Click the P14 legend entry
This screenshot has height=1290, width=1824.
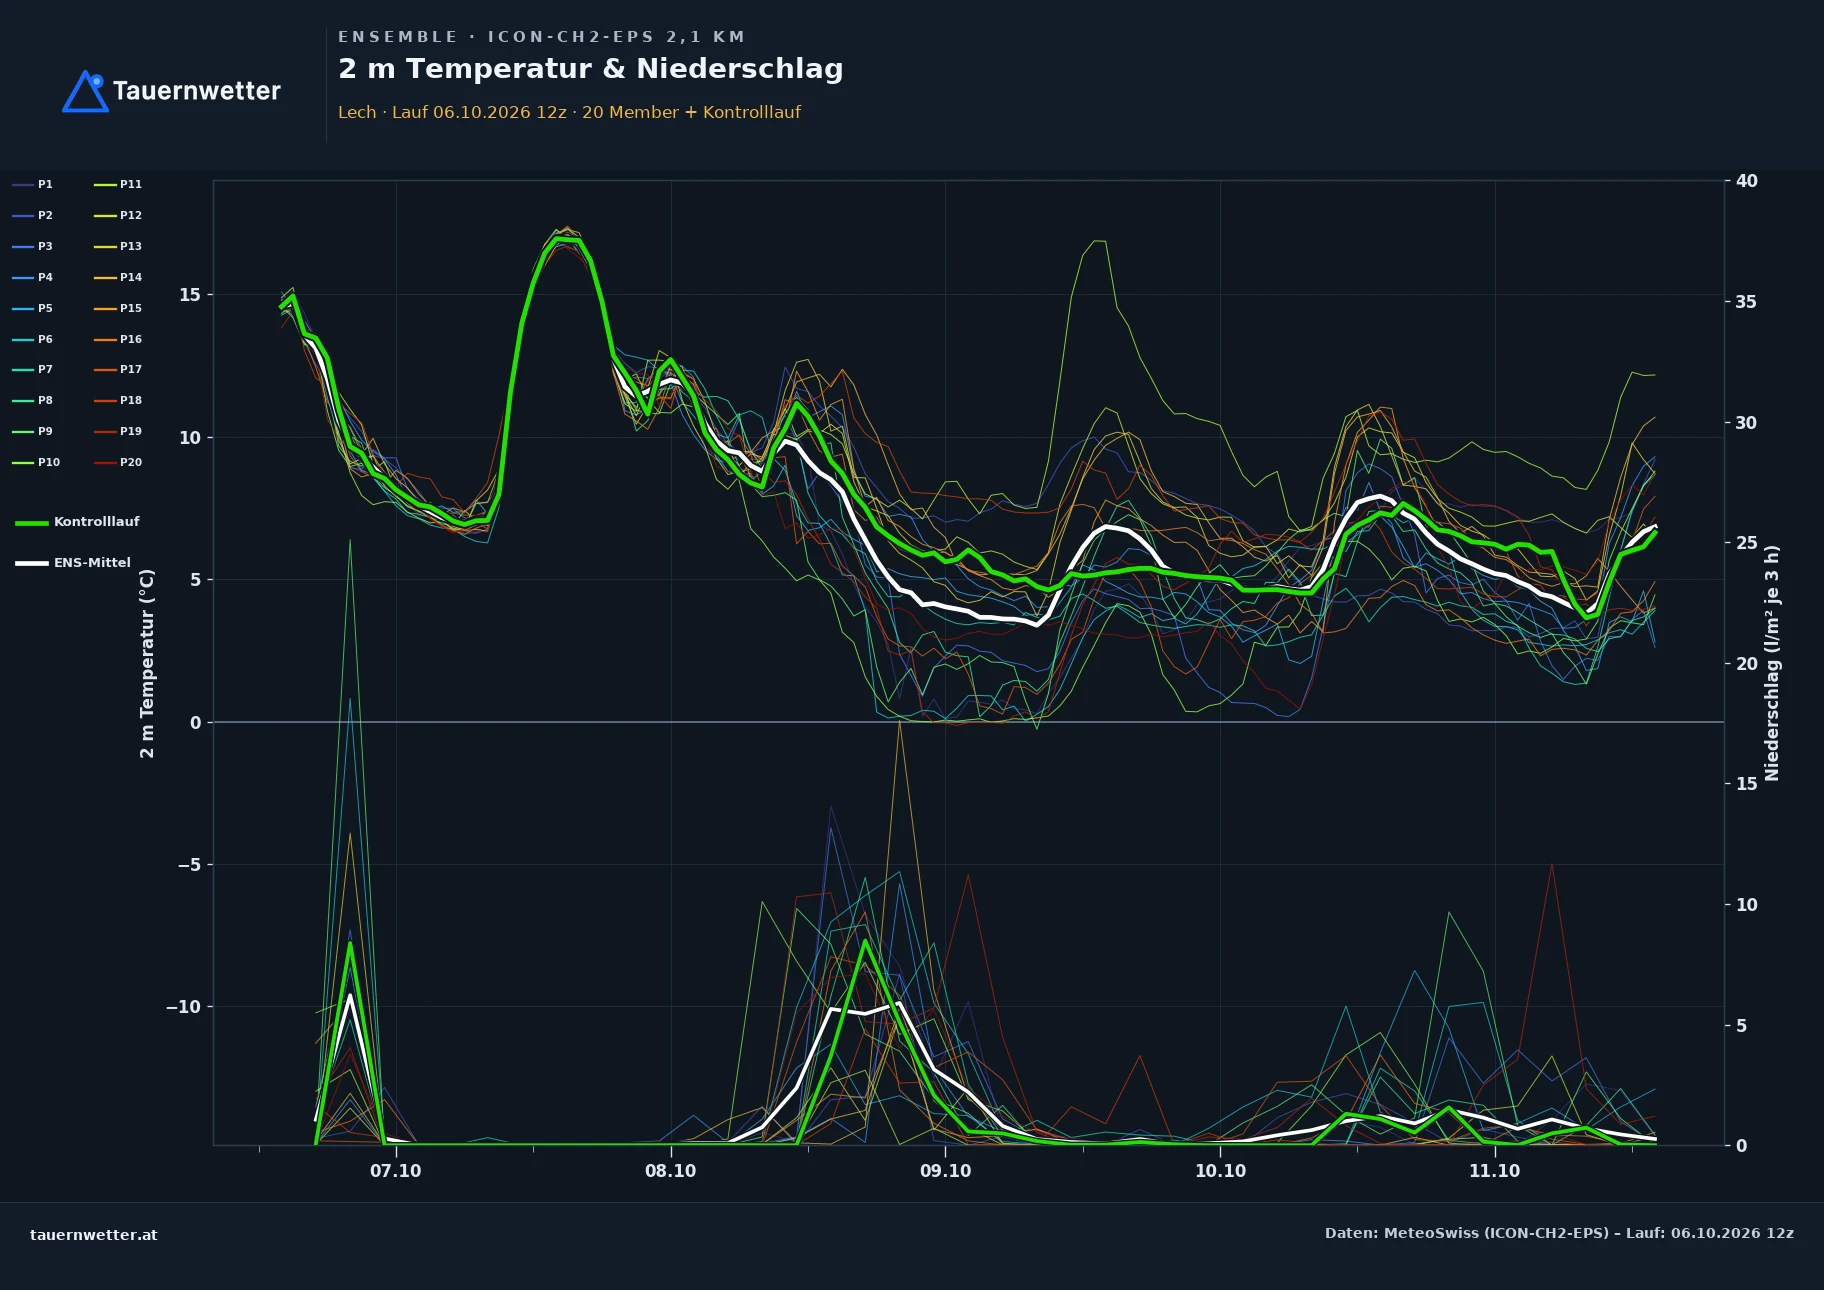pyautogui.click(x=118, y=278)
